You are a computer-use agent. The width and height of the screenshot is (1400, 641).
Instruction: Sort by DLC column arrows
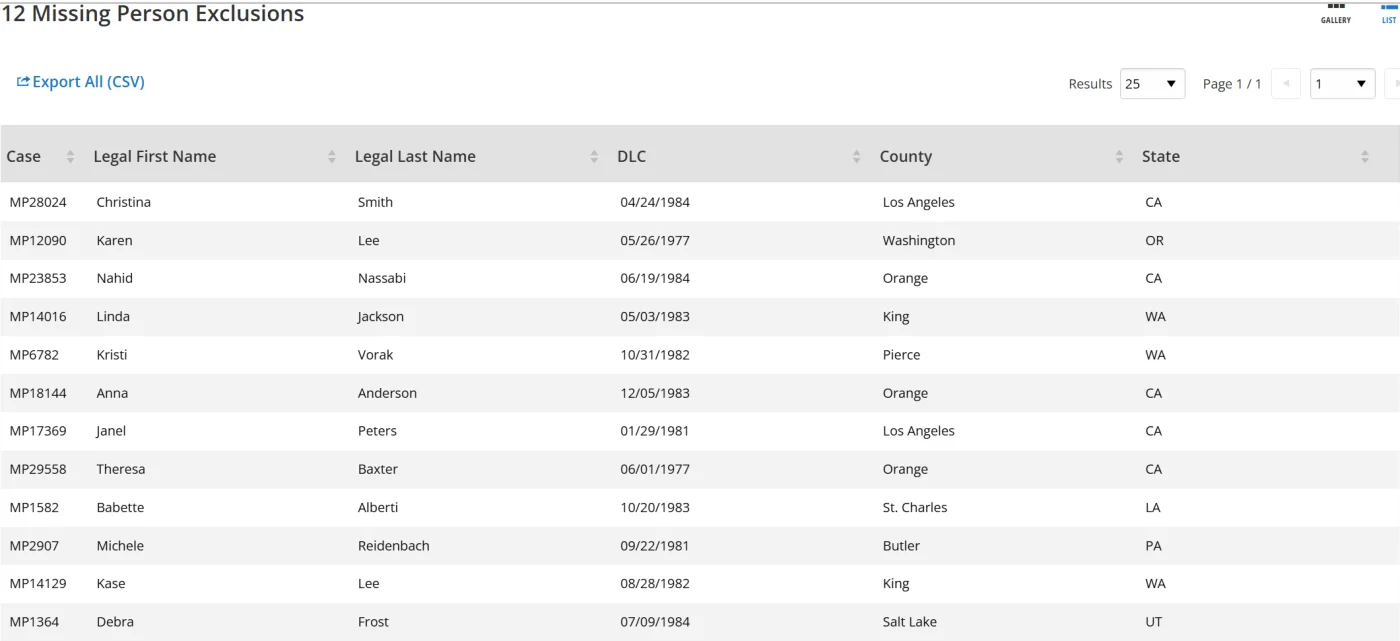pos(857,157)
